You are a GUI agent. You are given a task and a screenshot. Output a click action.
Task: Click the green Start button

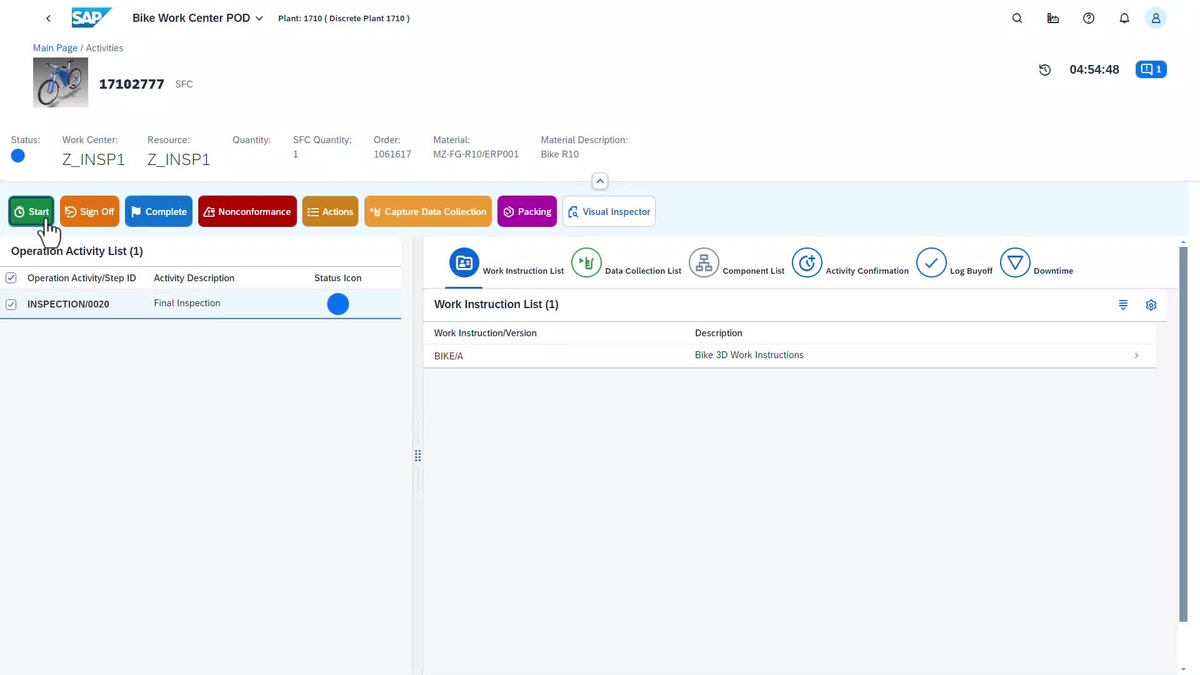(32, 211)
